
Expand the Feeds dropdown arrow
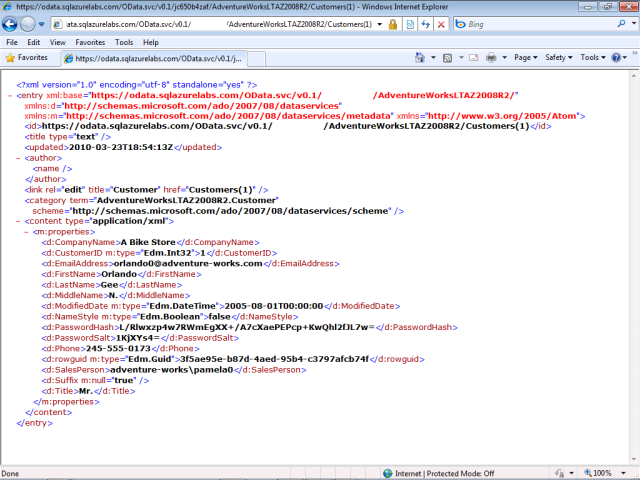(x=461, y=58)
